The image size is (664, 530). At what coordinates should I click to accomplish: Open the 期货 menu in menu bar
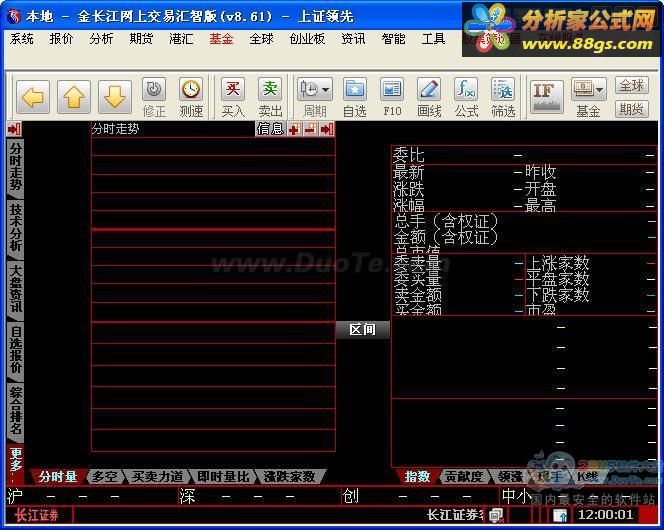coord(141,39)
